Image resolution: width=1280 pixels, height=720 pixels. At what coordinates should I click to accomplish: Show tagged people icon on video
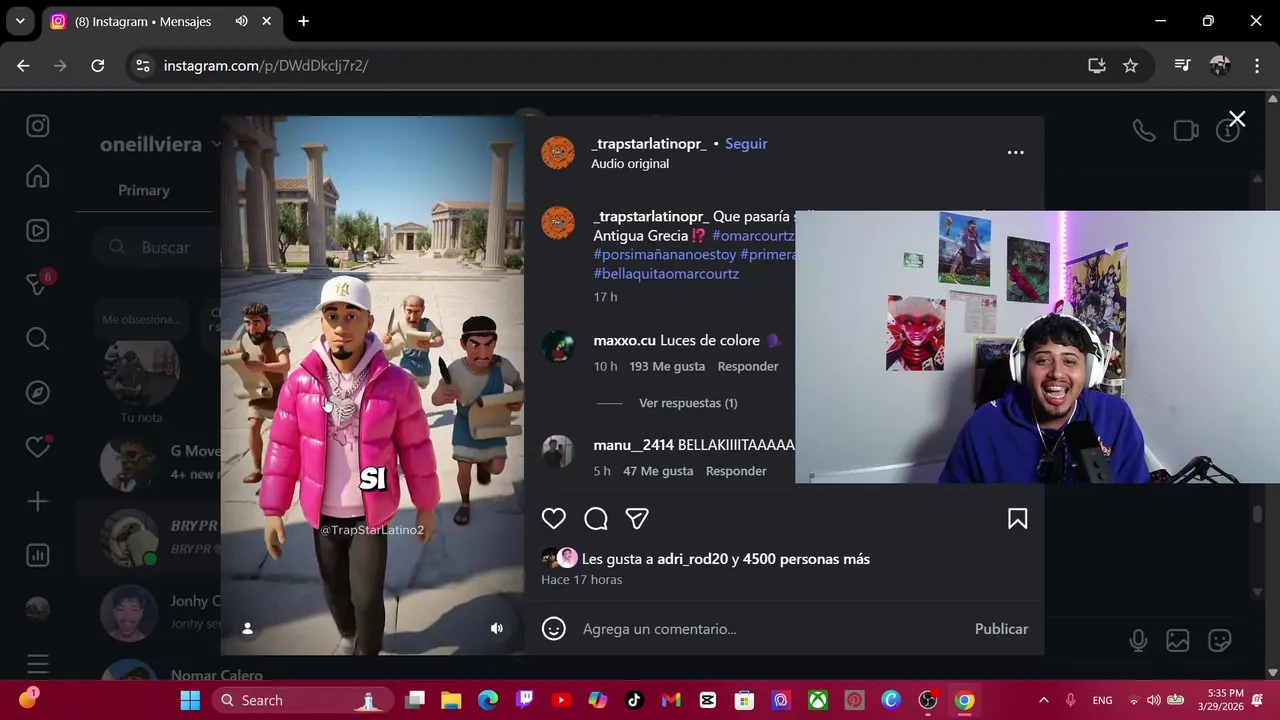click(x=247, y=628)
